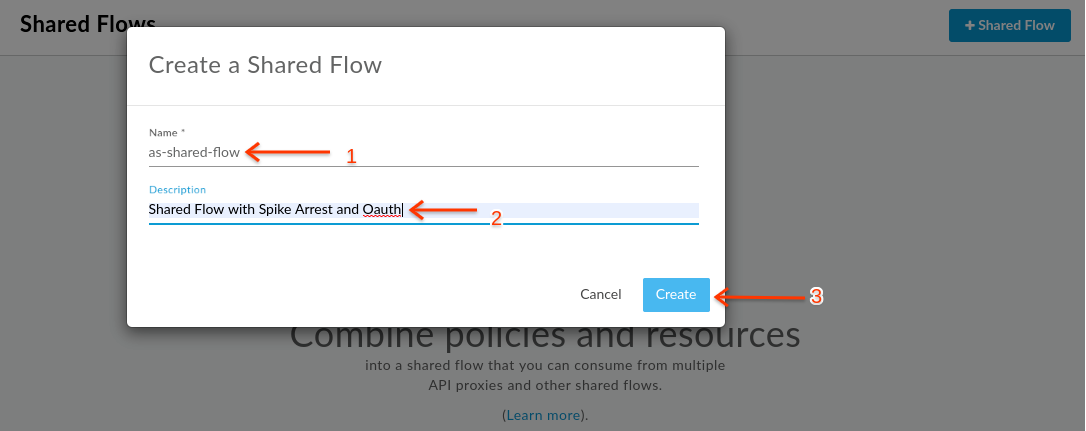Screen dimensions: 1086x431
Task: Open the Learn more link
Action: 543,415
